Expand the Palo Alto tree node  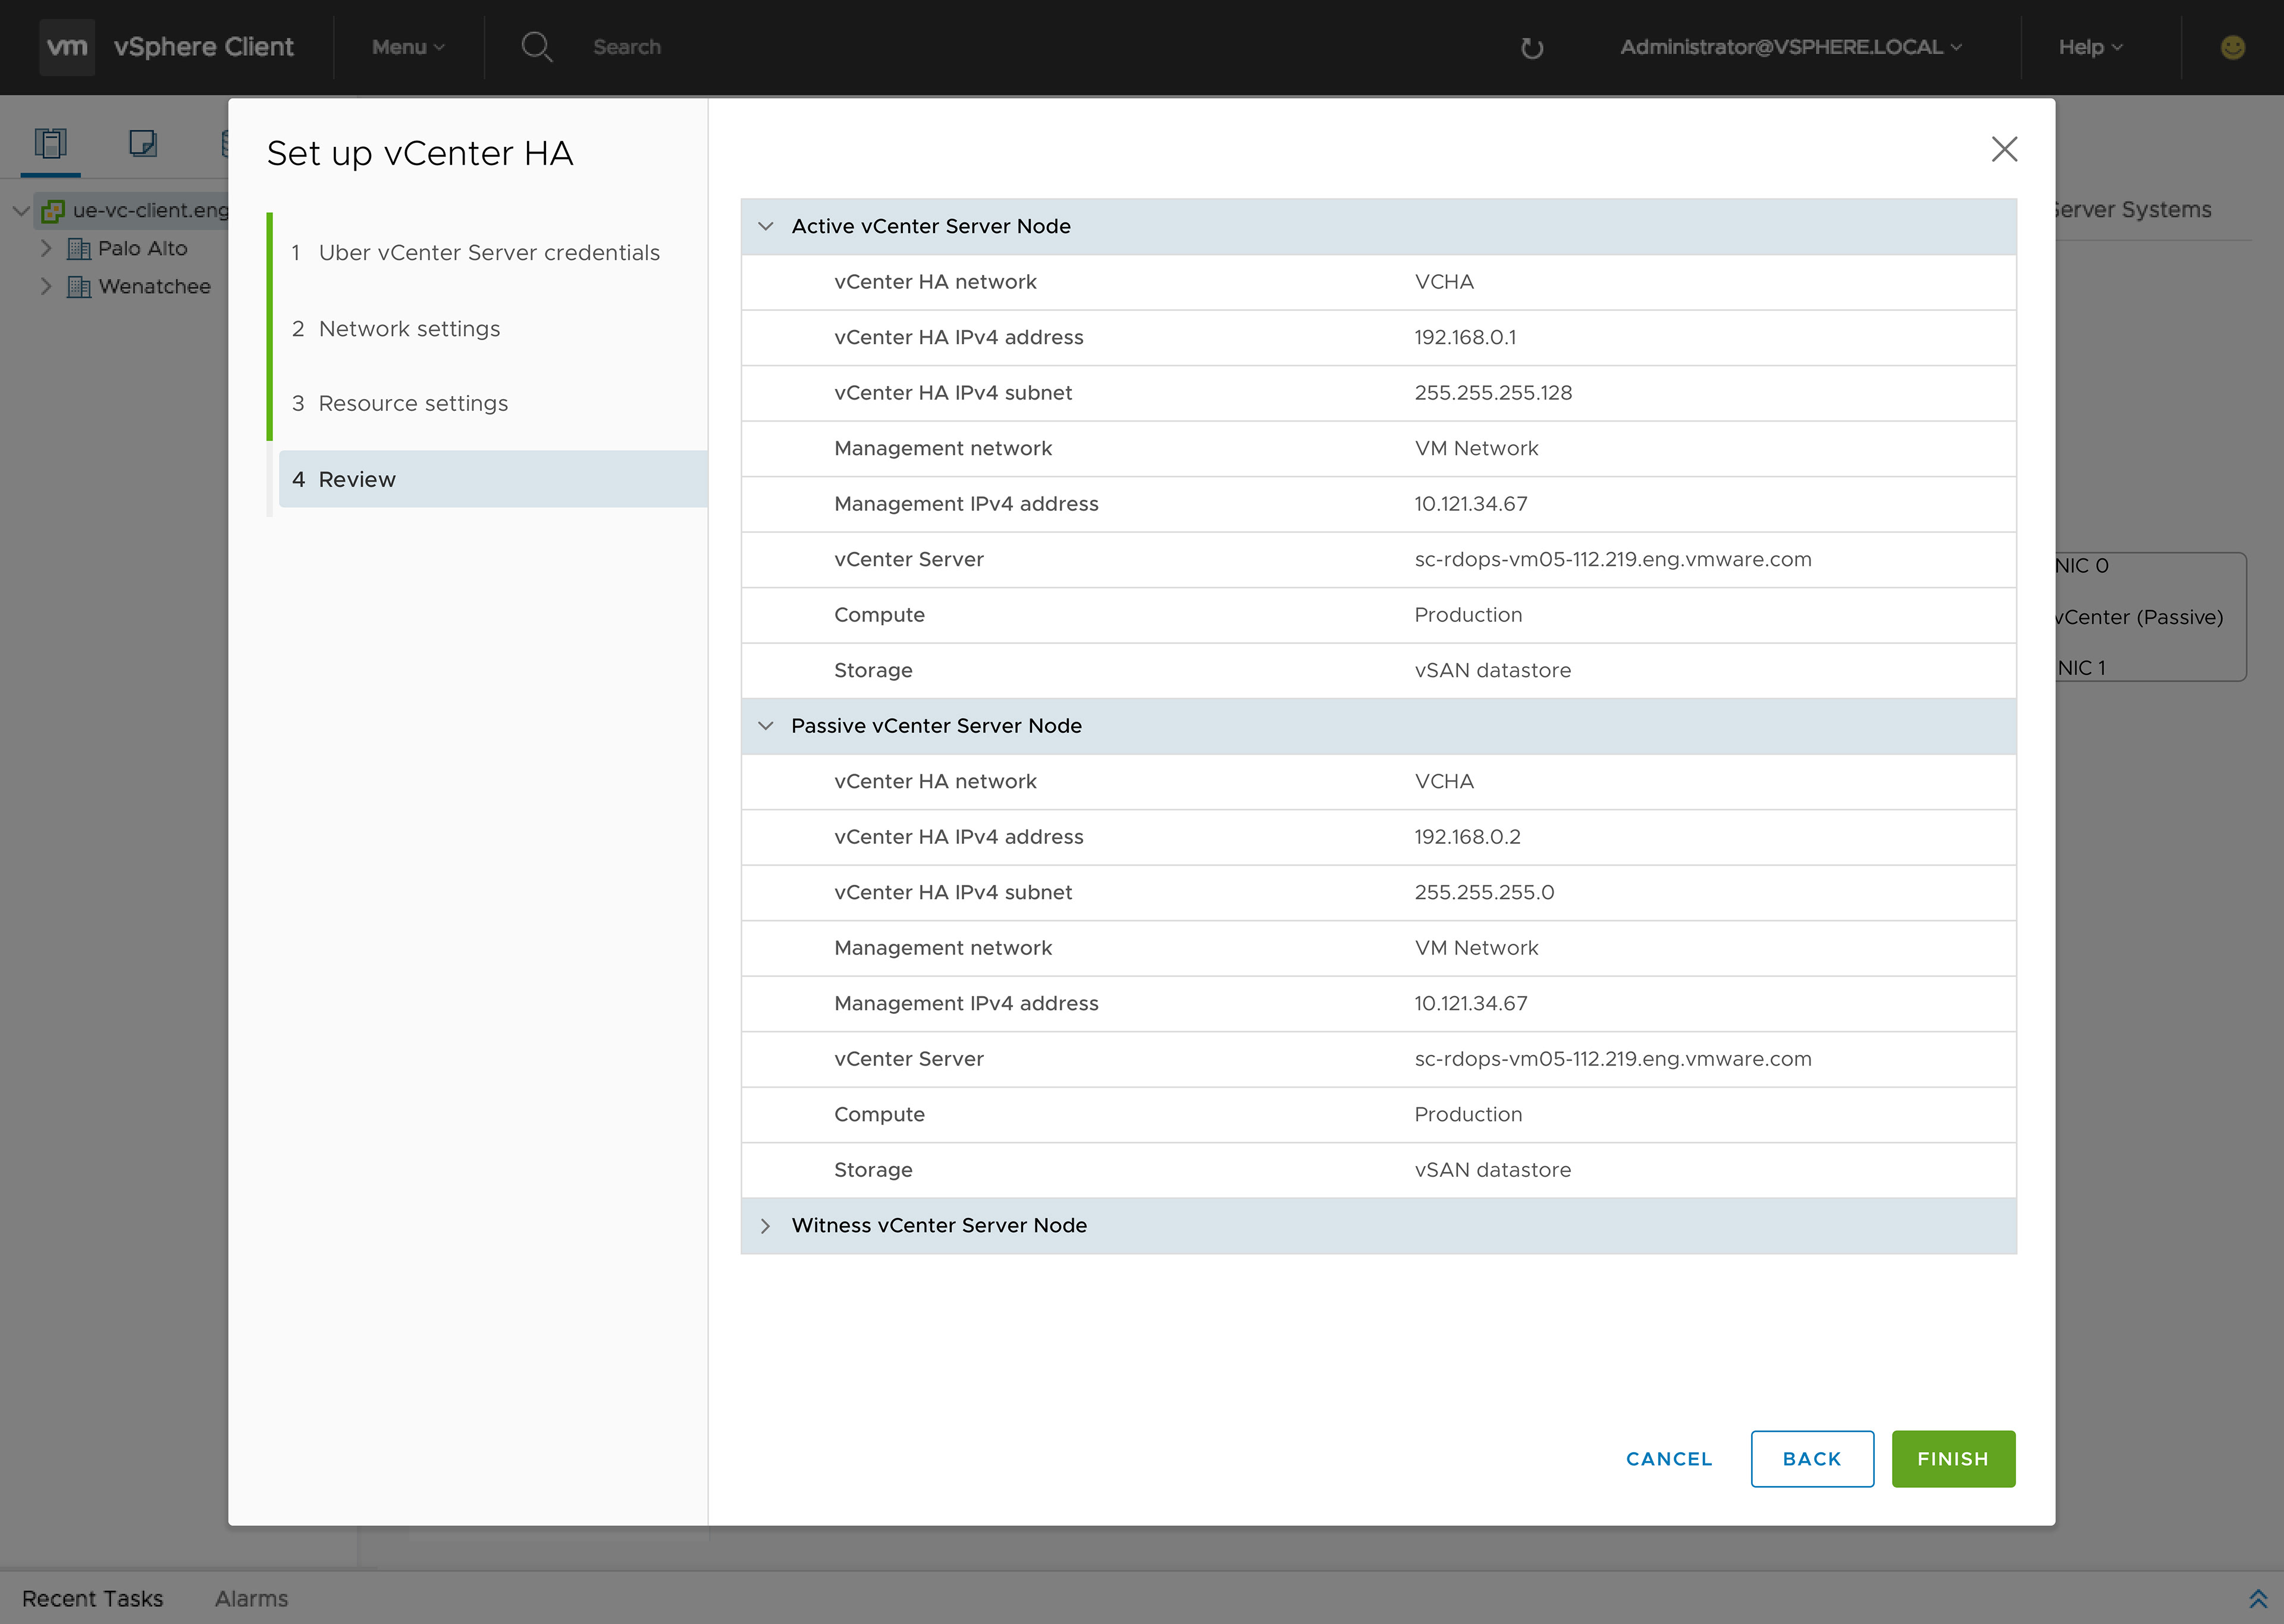click(x=46, y=248)
